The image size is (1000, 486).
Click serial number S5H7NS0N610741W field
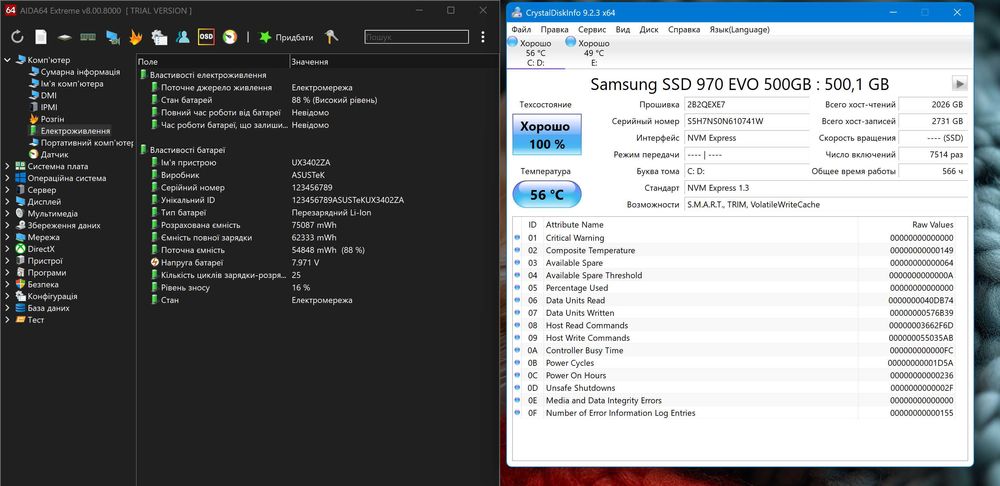[747, 121]
